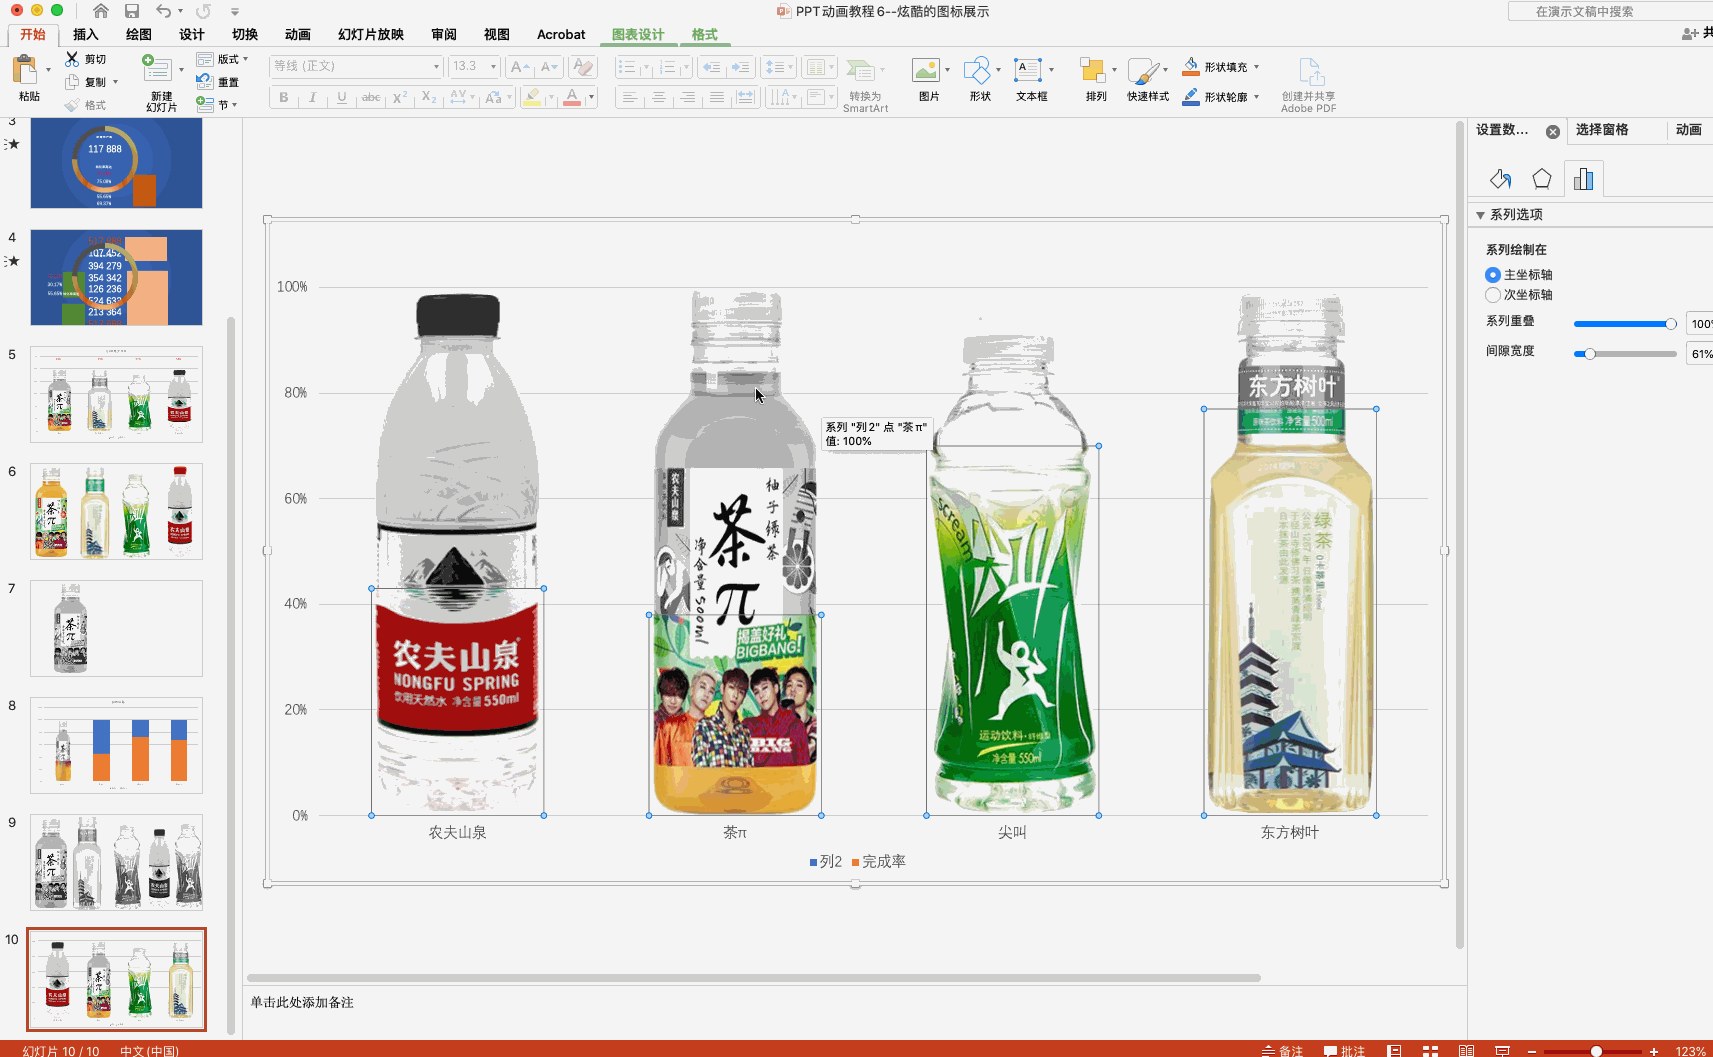
Task: Click the text highlight color pen icon
Action: [532, 97]
